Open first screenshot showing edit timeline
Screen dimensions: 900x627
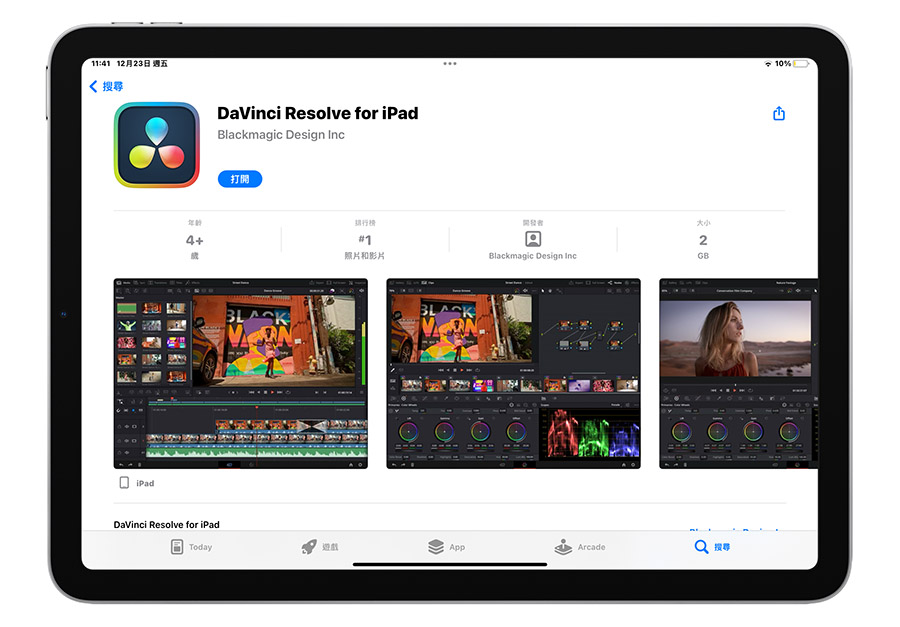tap(241, 373)
